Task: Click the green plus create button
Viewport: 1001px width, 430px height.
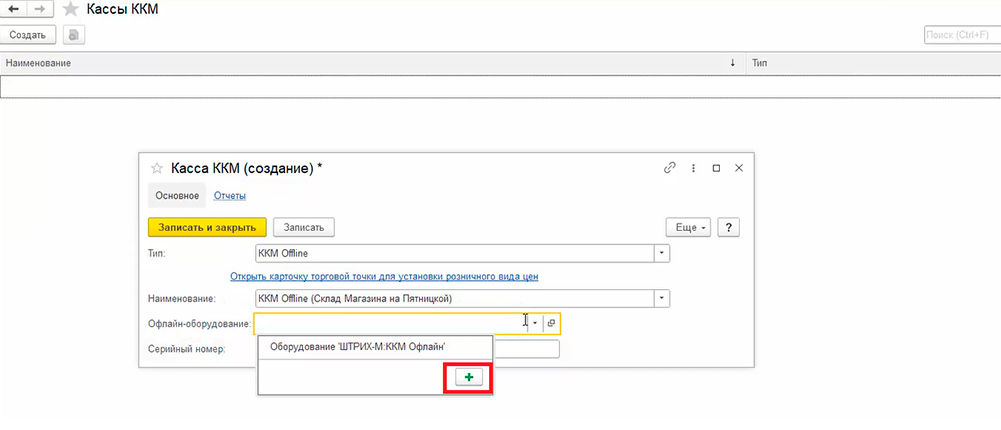Action: tap(469, 377)
